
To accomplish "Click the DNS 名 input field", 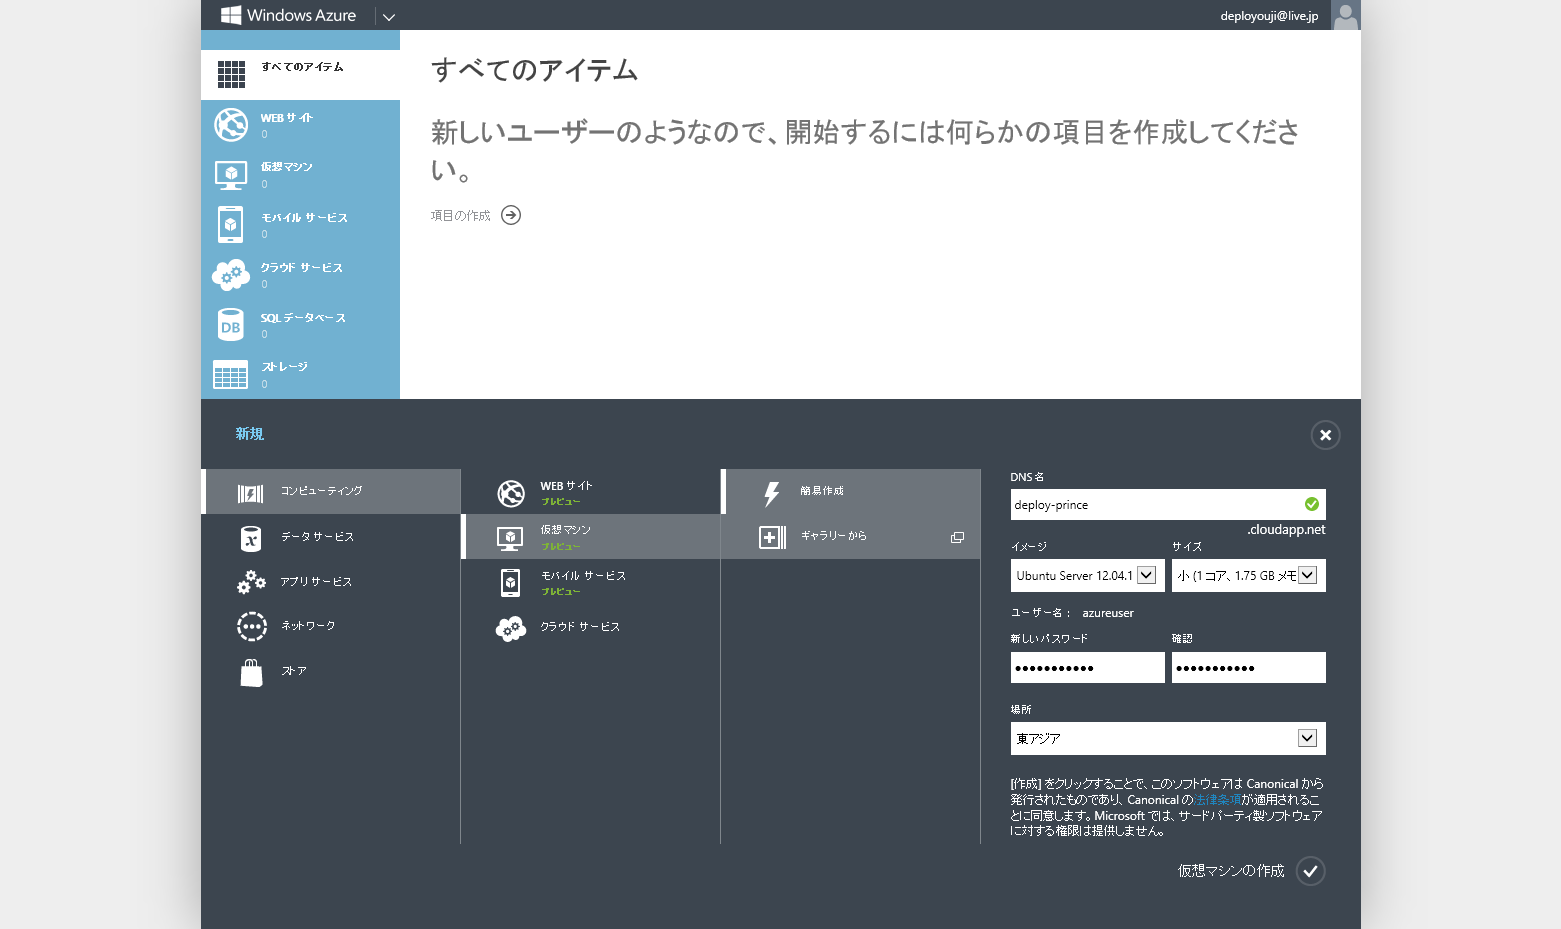I will pyautogui.click(x=1168, y=505).
